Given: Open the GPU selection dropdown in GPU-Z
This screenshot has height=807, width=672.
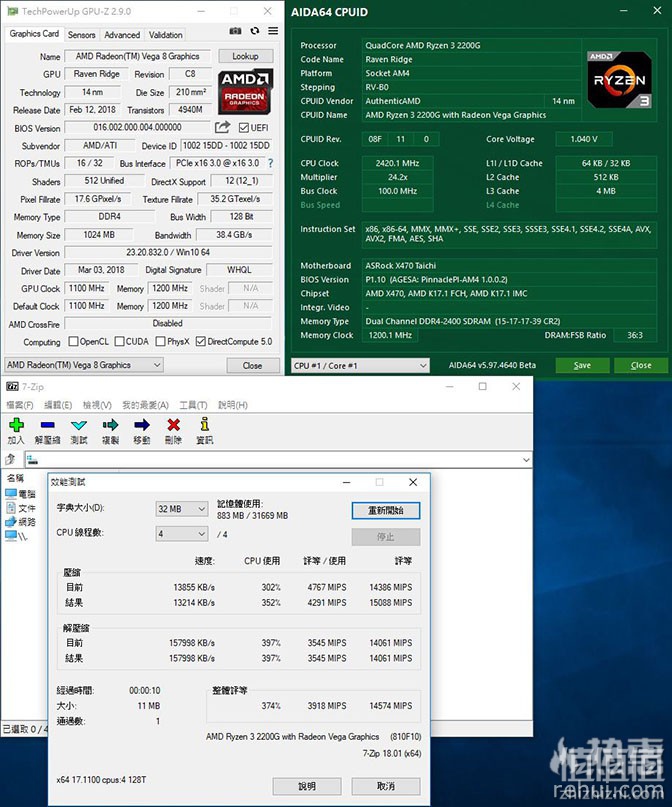Looking at the screenshot, I should click(x=84, y=365).
